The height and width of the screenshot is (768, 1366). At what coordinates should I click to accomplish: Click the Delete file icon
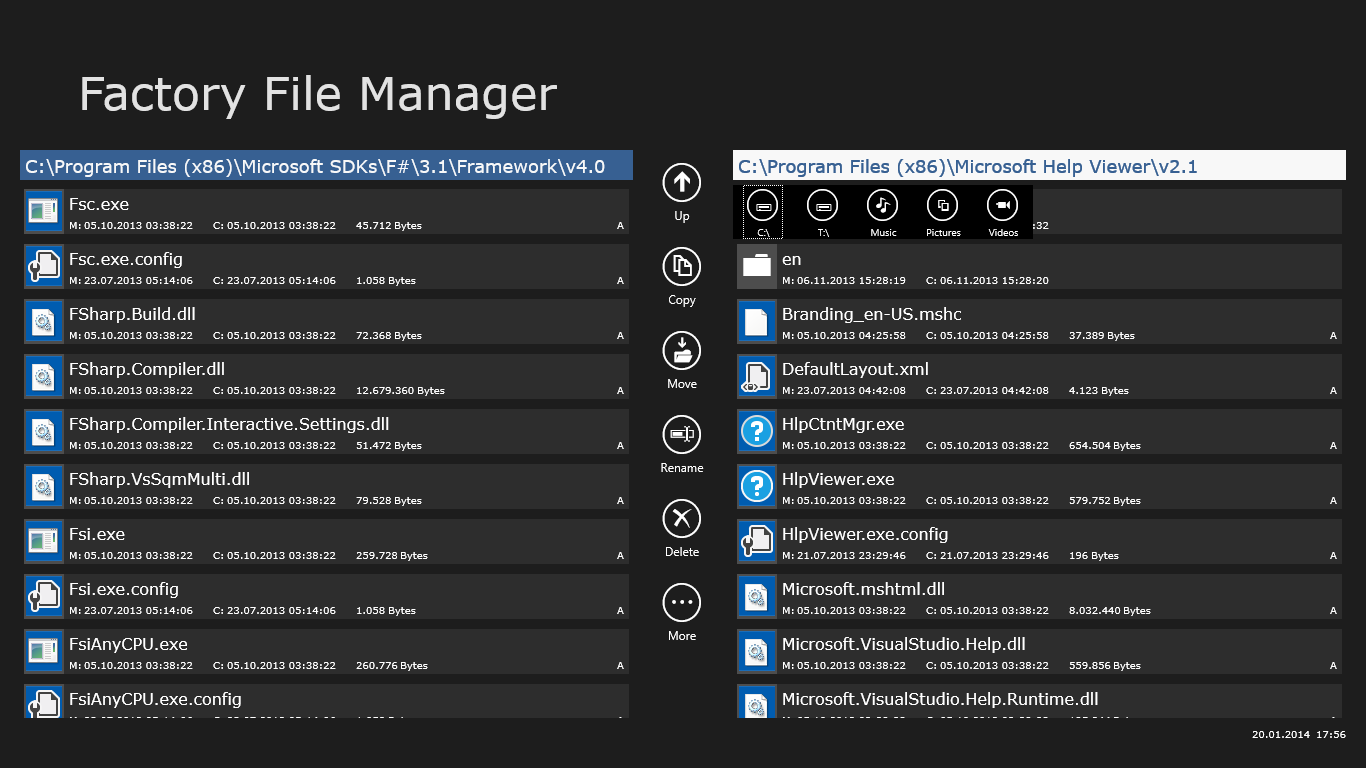pyautogui.click(x=681, y=518)
